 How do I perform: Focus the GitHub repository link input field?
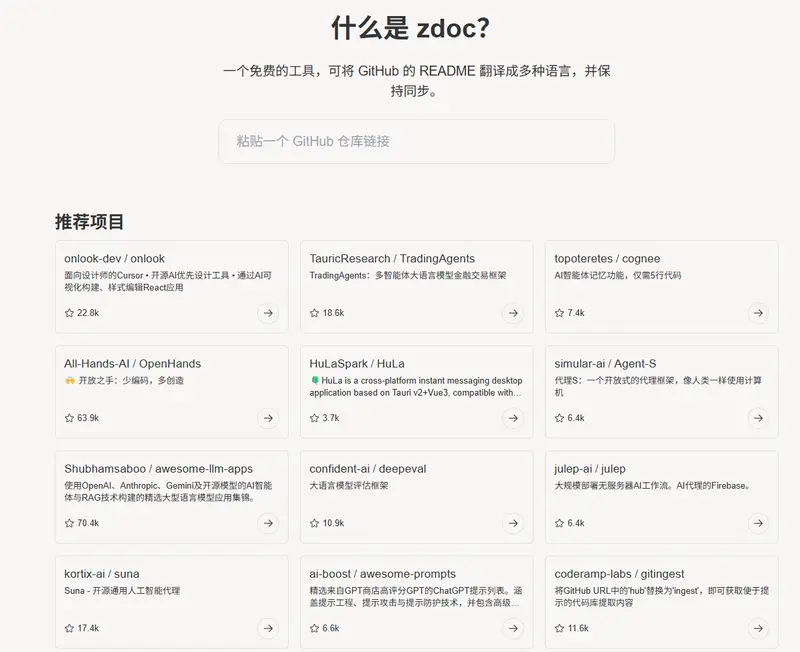(416, 142)
